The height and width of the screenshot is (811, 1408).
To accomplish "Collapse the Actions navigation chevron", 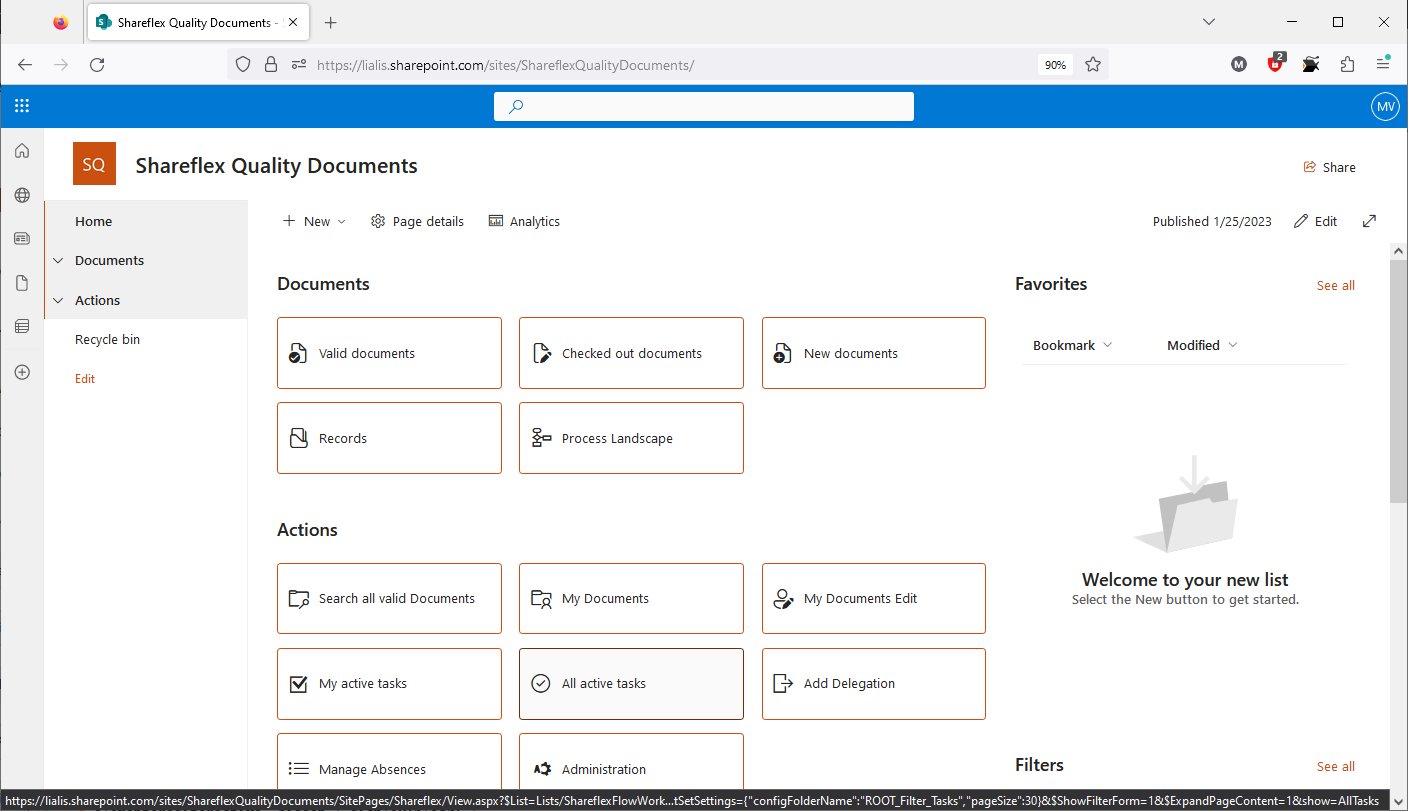I will [57, 300].
